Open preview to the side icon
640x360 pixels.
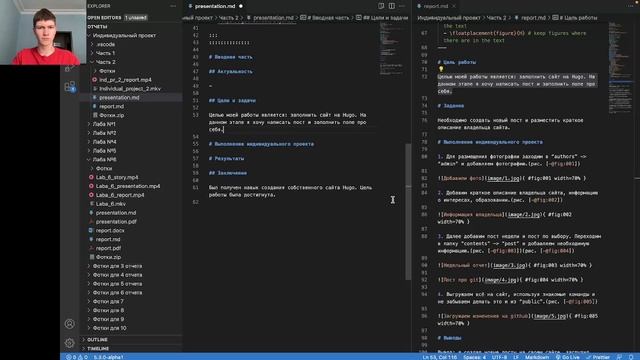(381, 6)
